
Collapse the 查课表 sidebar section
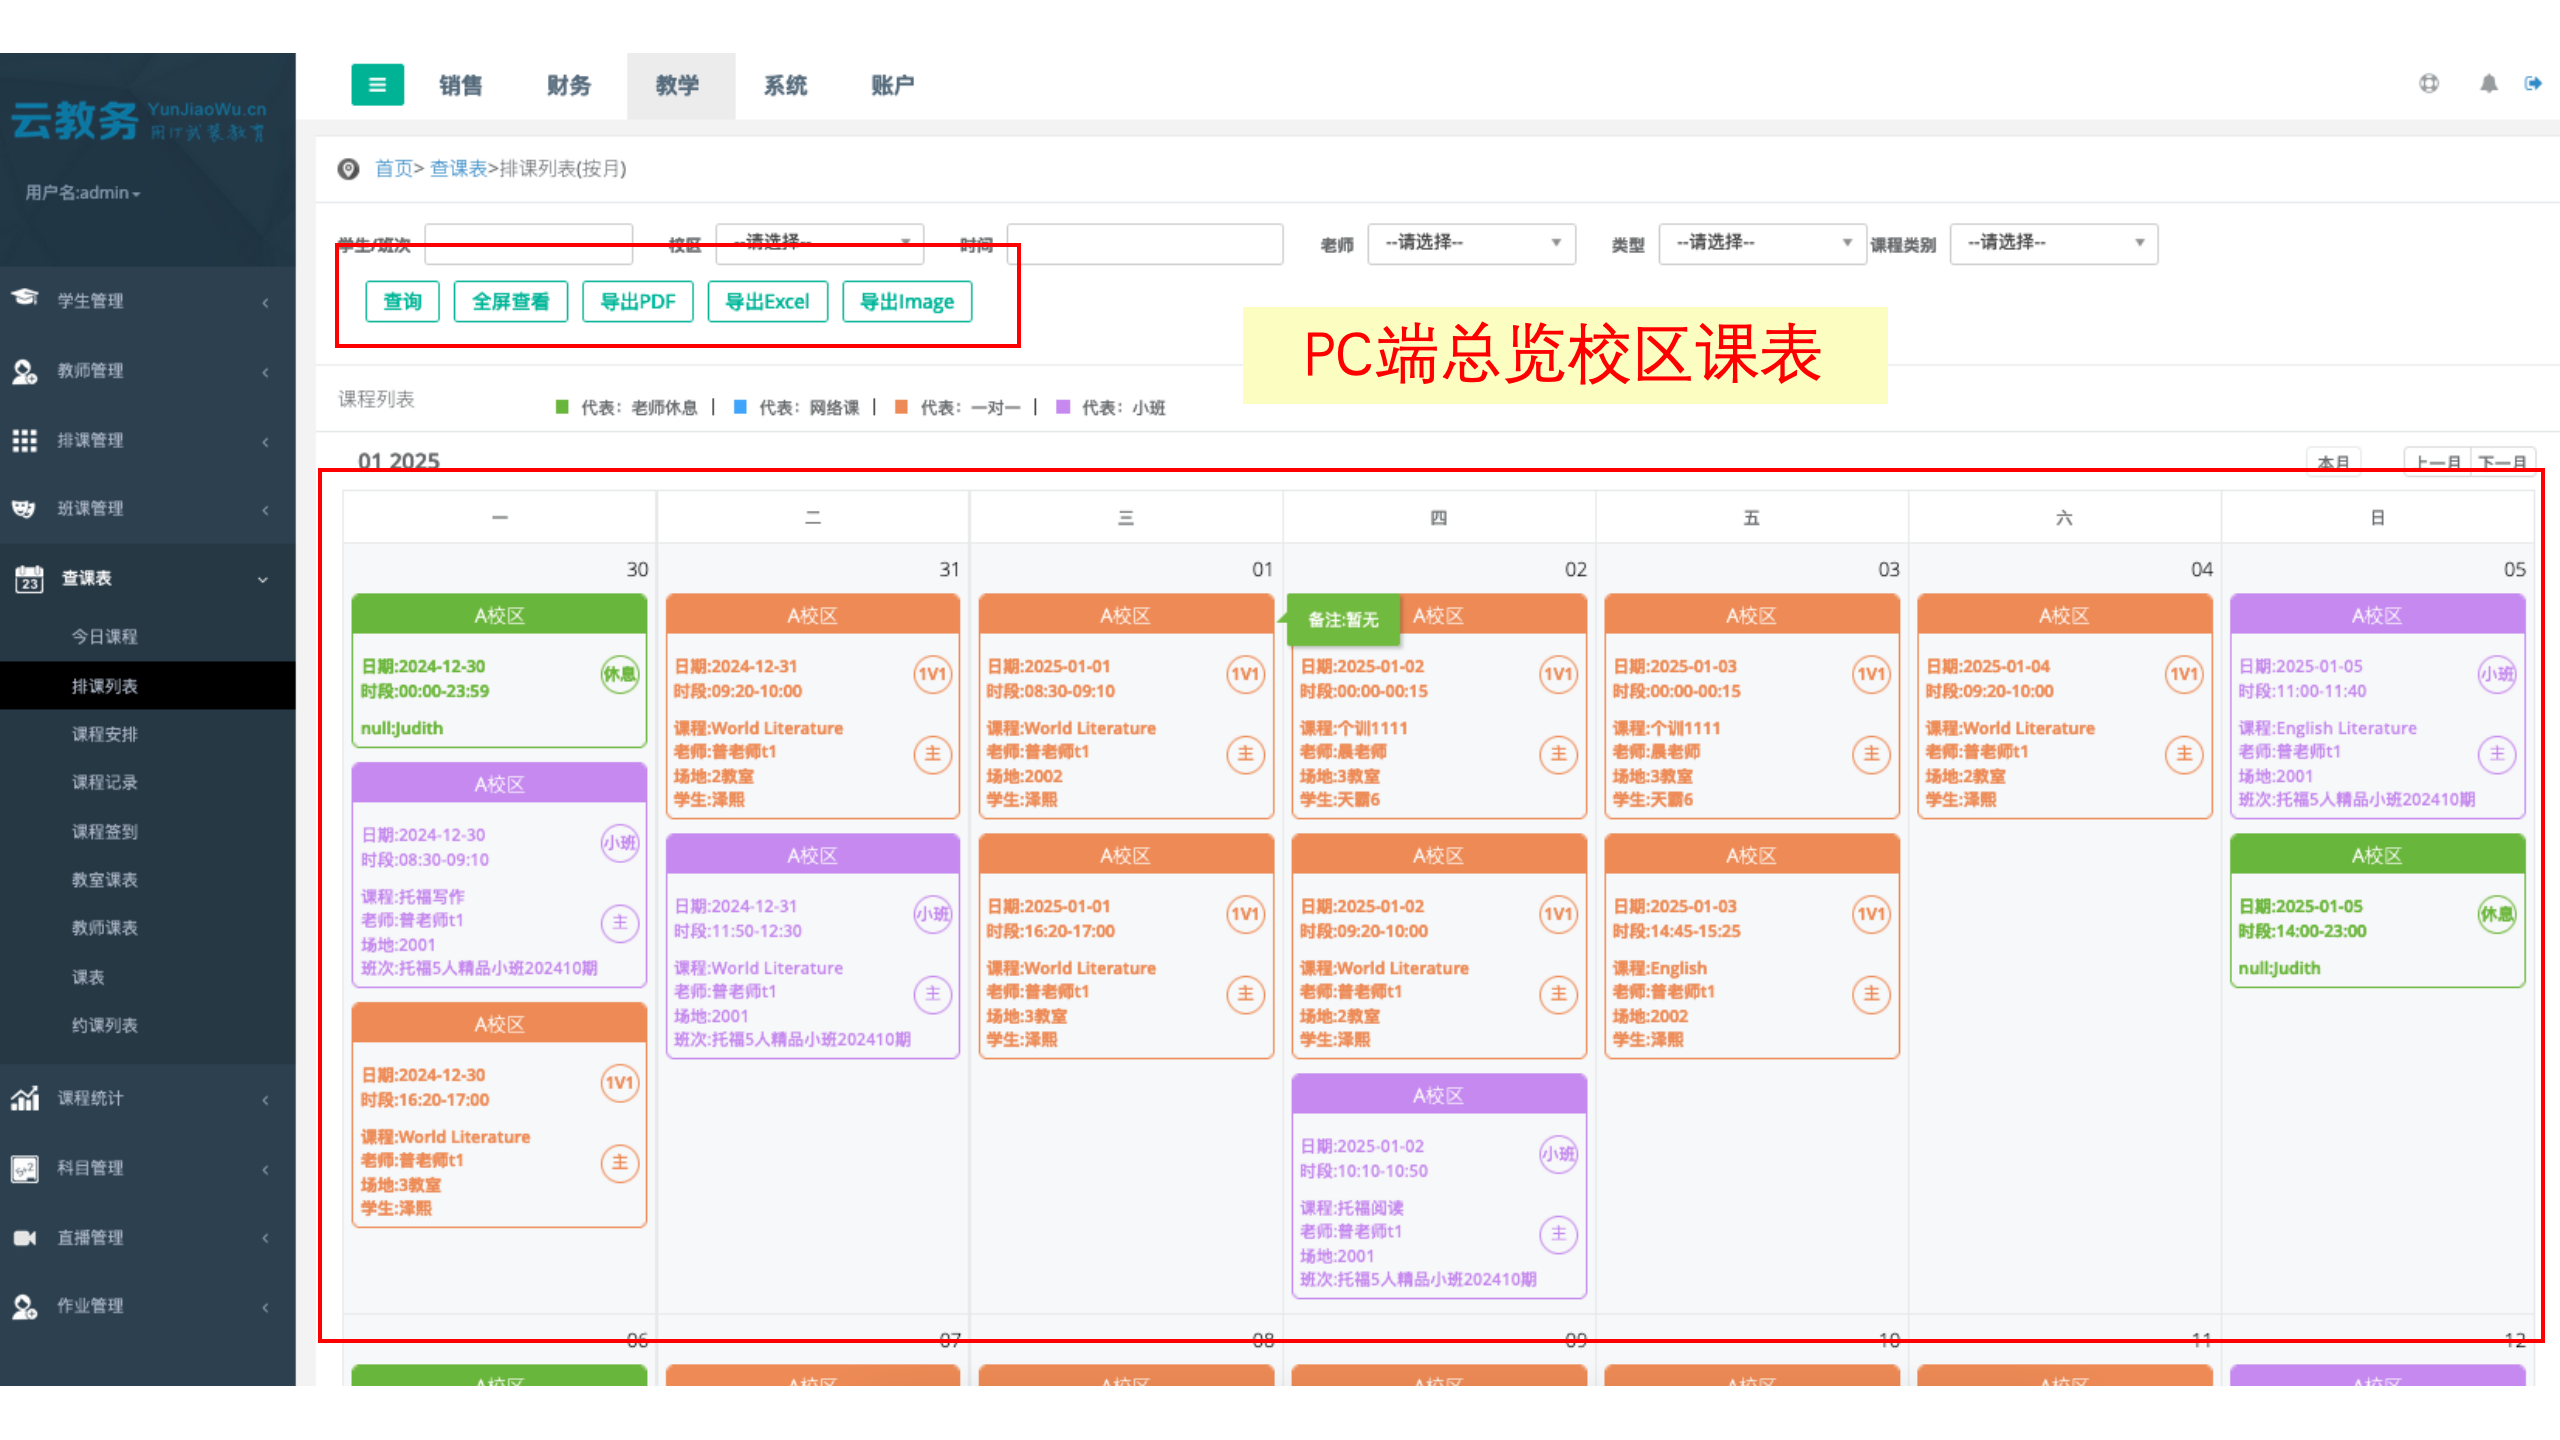pos(148,578)
